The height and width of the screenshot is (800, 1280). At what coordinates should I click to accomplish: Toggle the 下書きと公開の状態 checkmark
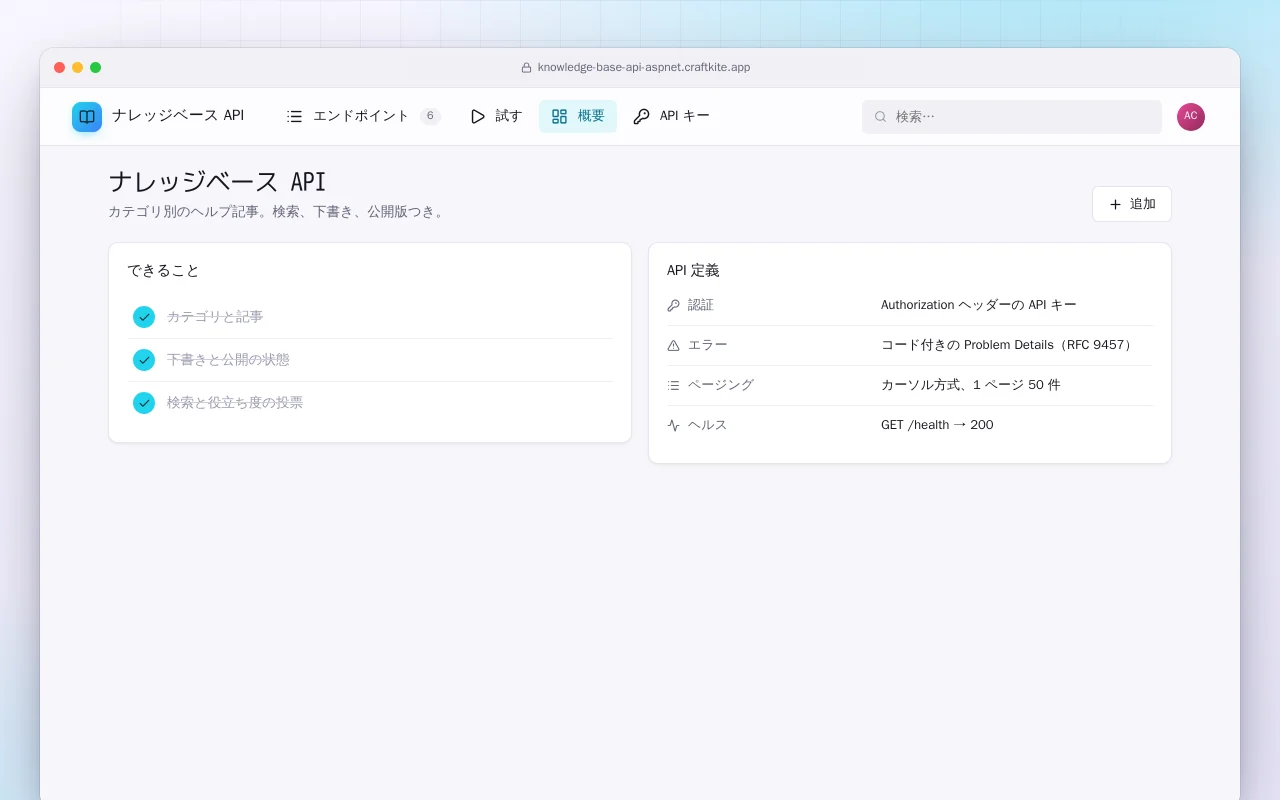144,360
